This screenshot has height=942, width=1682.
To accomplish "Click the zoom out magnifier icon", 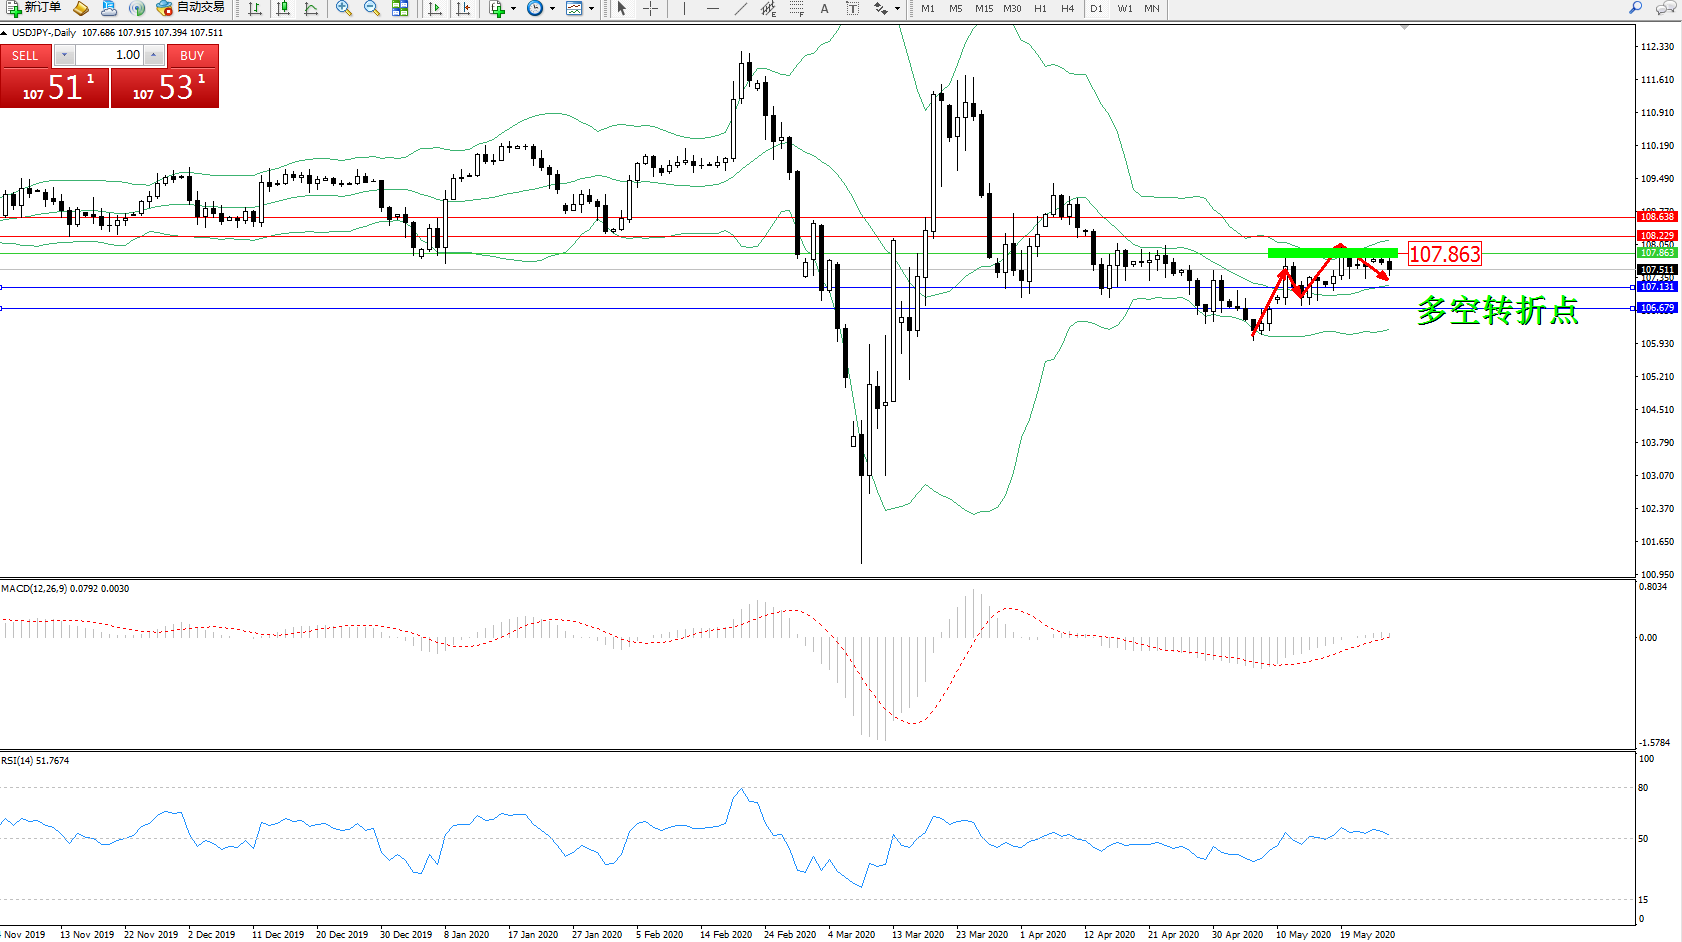I will coord(371,8).
